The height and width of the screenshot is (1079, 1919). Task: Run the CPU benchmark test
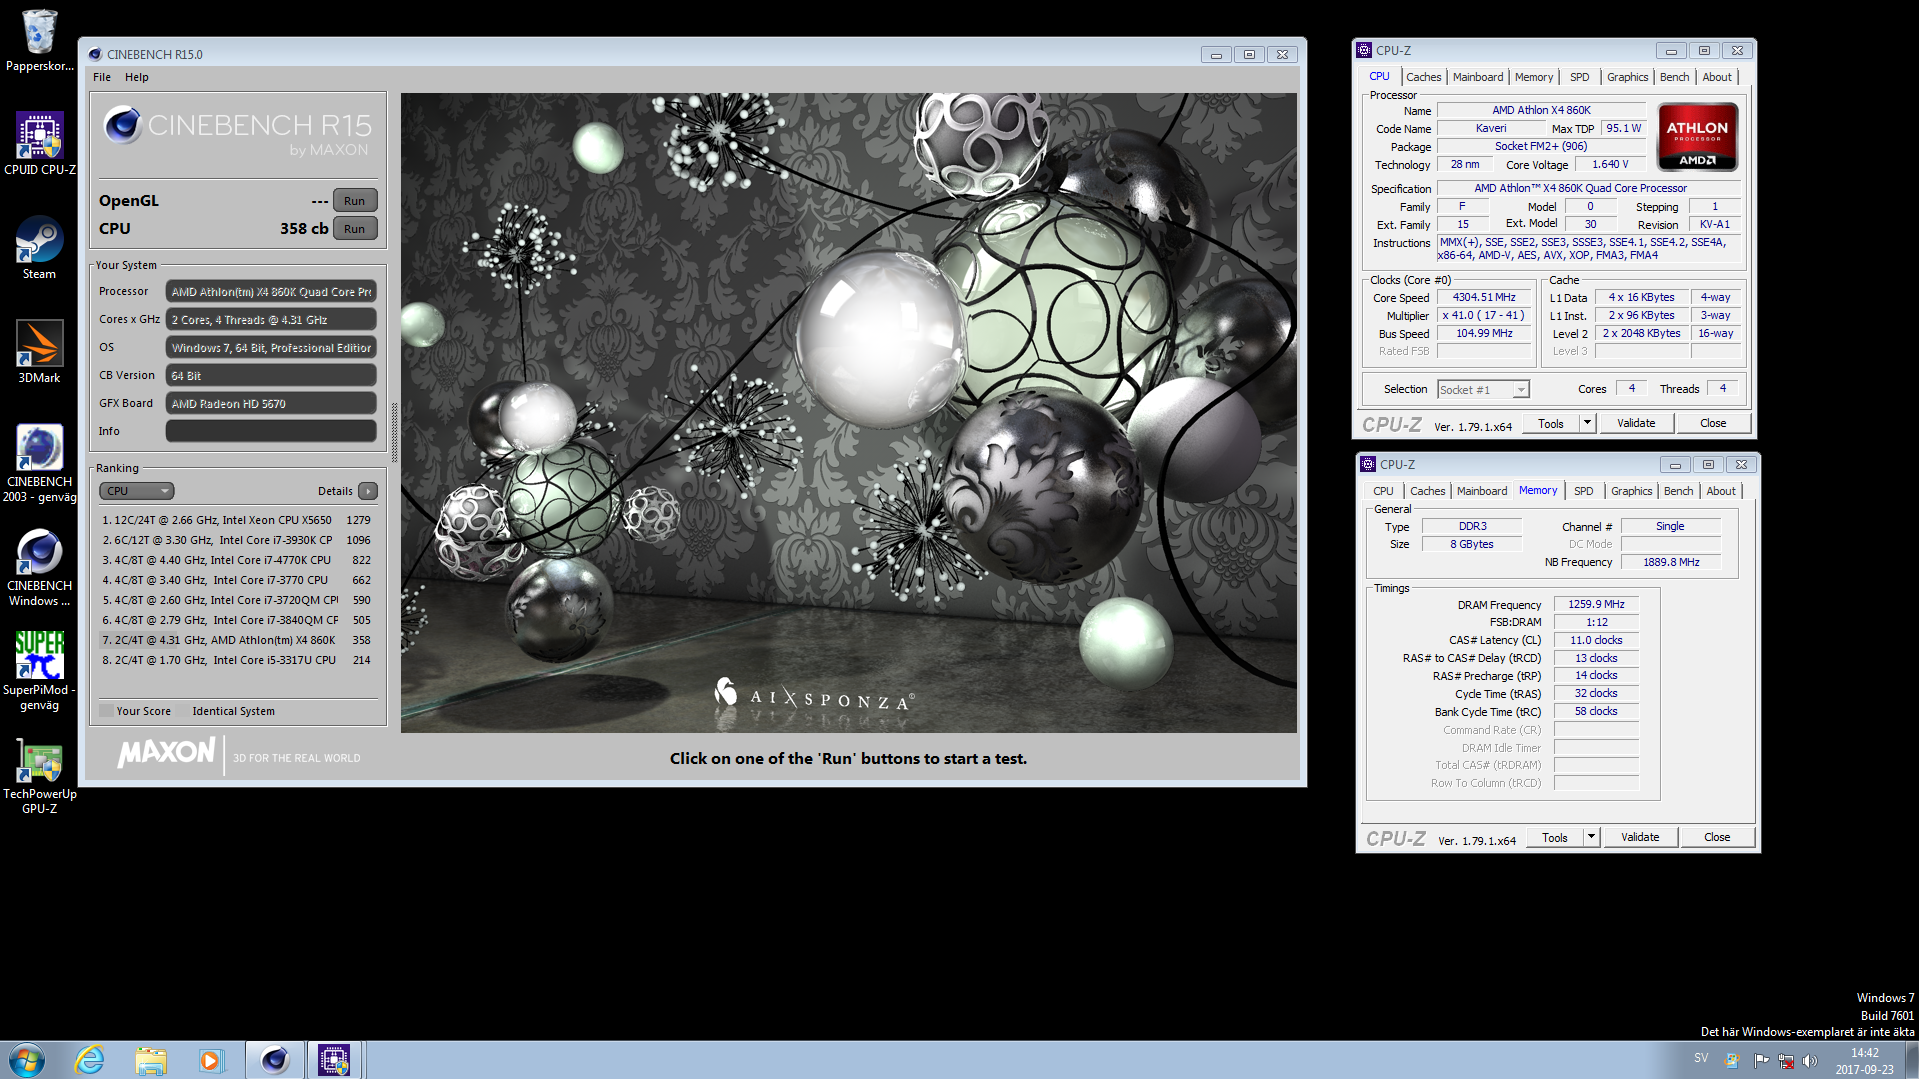(355, 229)
